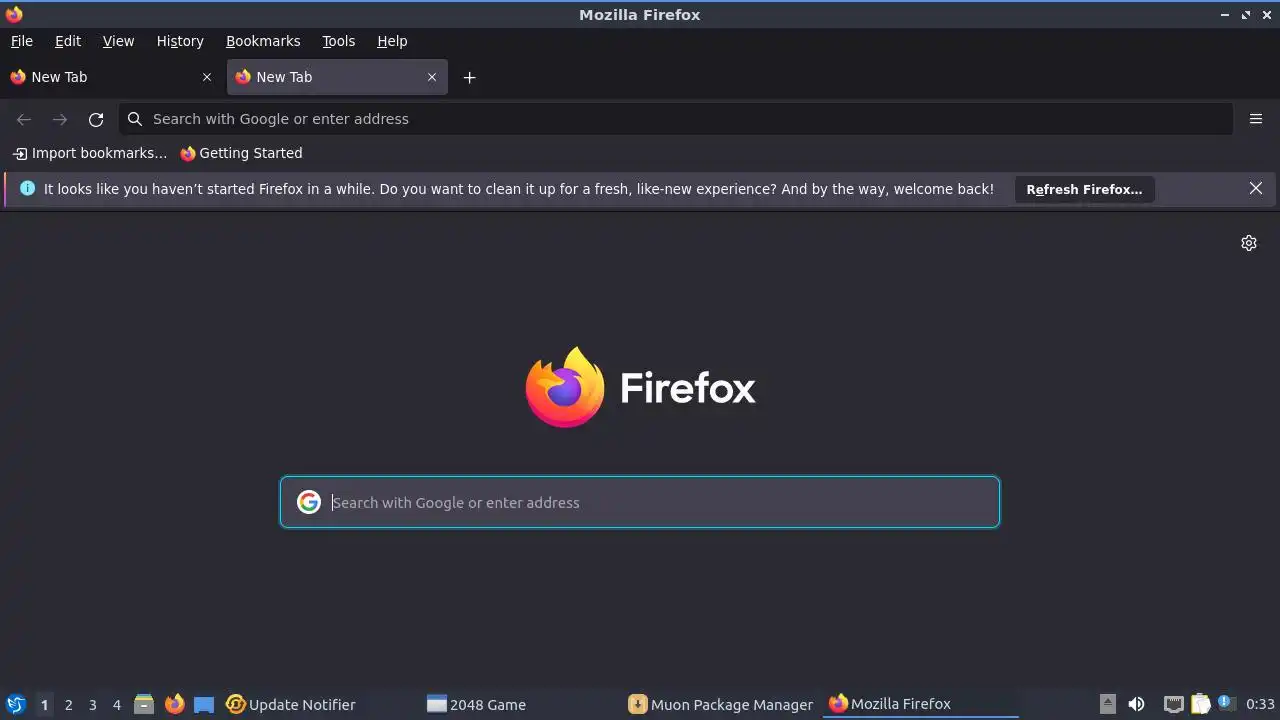Viewport: 1280px width, 720px height.
Task: Open file manager from taskbar launcher
Action: [144, 705]
